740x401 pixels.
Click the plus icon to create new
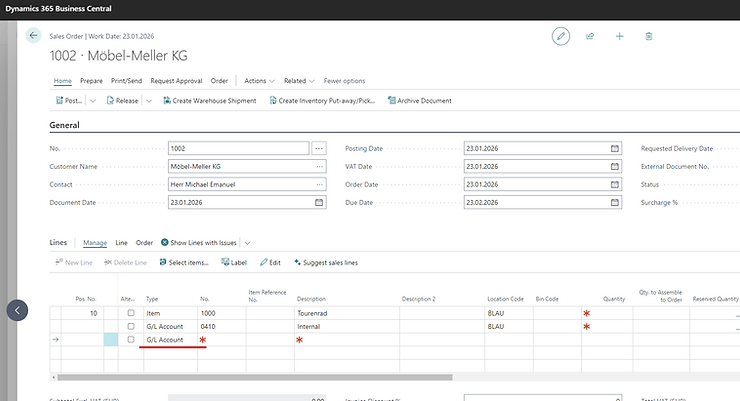click(620, 36)
